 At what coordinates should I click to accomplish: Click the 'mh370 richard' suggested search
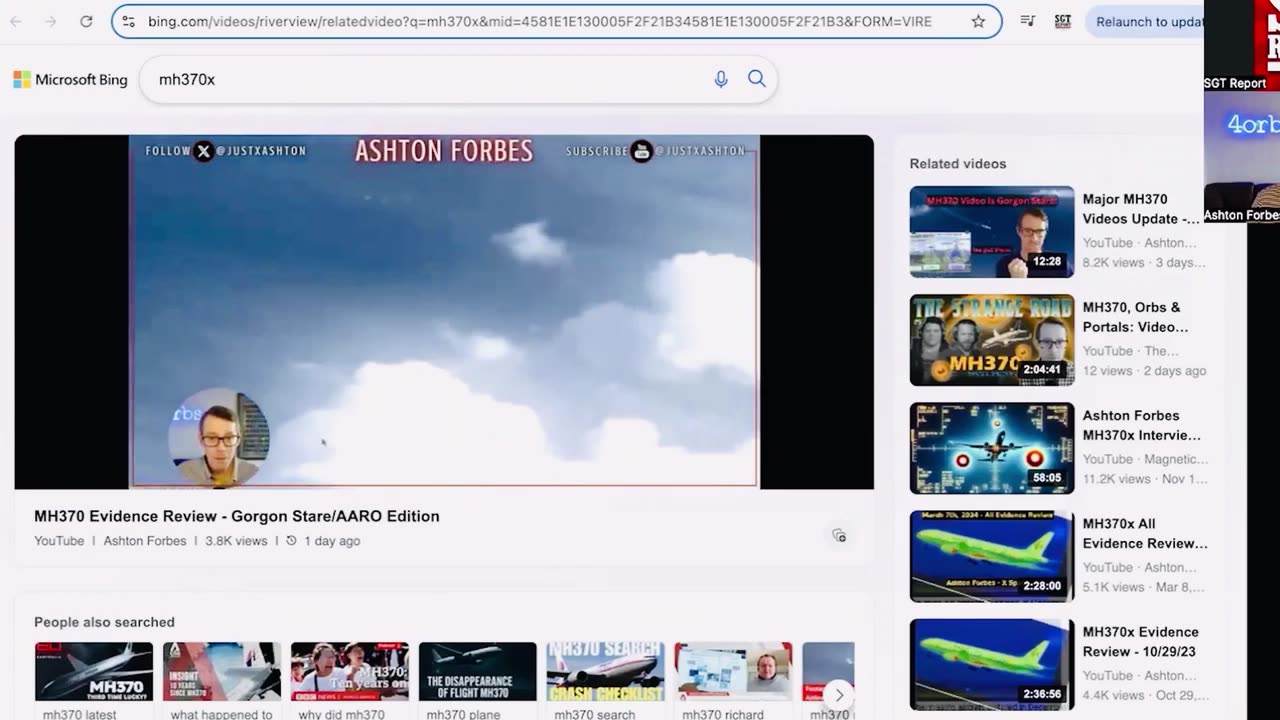(734, 681)
